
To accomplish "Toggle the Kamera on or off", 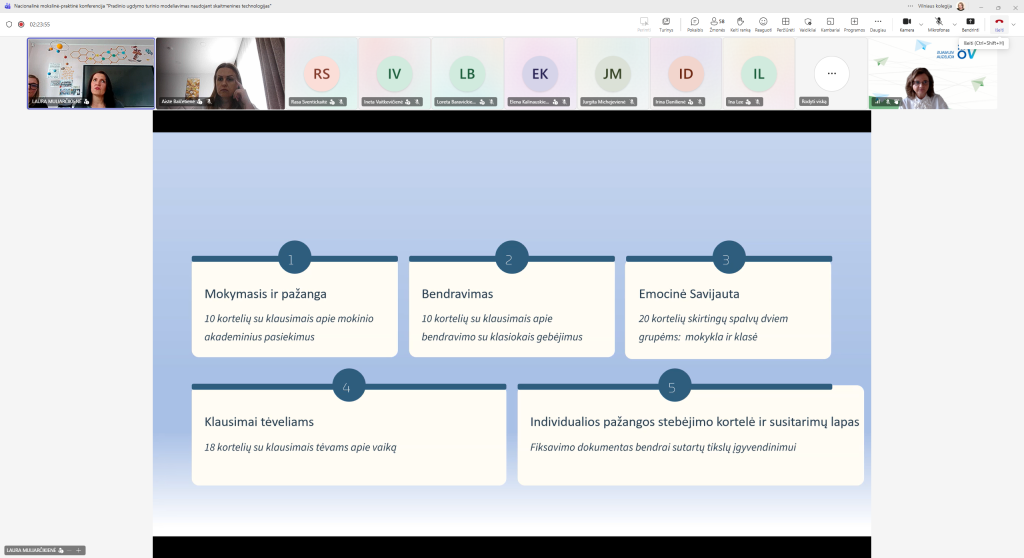I will pyautogui.click(x=907, y=23).
